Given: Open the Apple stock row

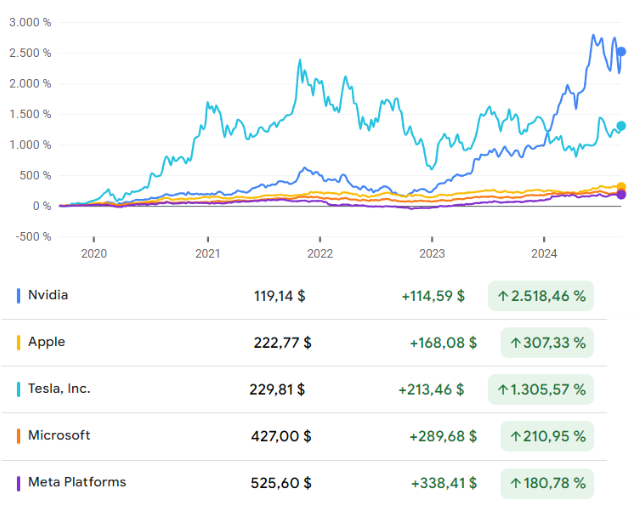Looking at the screenshot, I should point(46,342).
